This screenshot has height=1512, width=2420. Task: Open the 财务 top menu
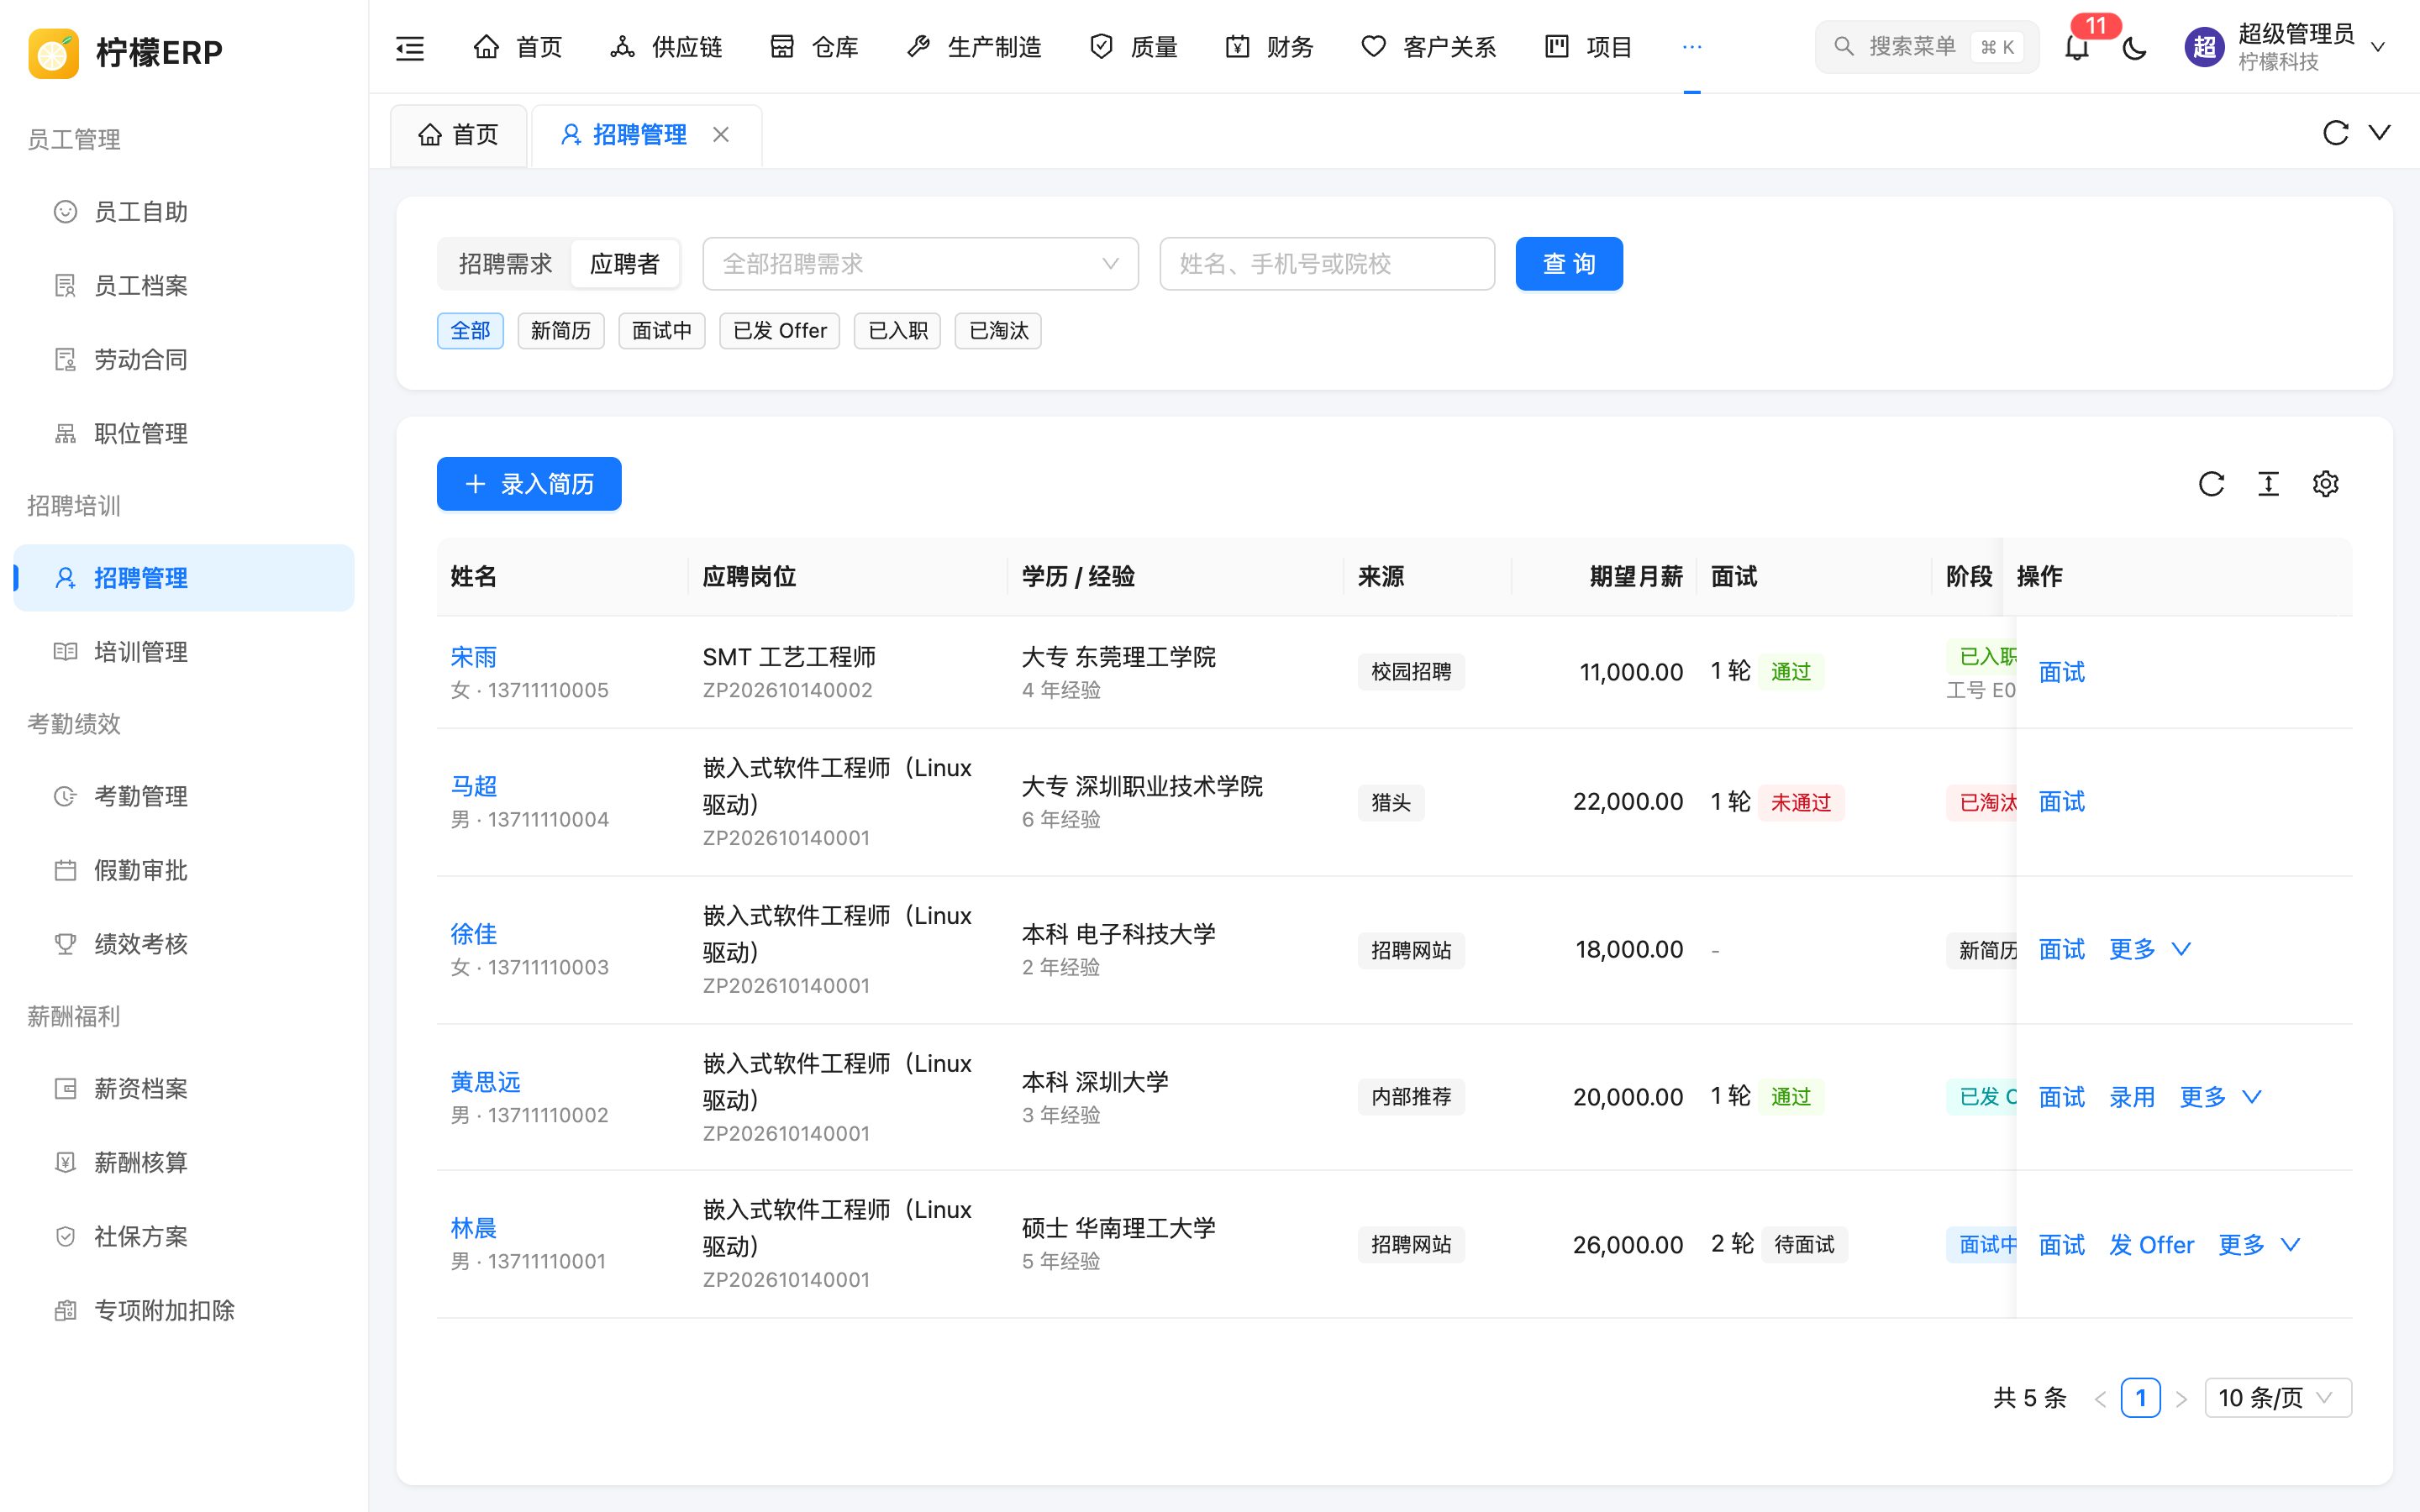(x=1269, y=47)
